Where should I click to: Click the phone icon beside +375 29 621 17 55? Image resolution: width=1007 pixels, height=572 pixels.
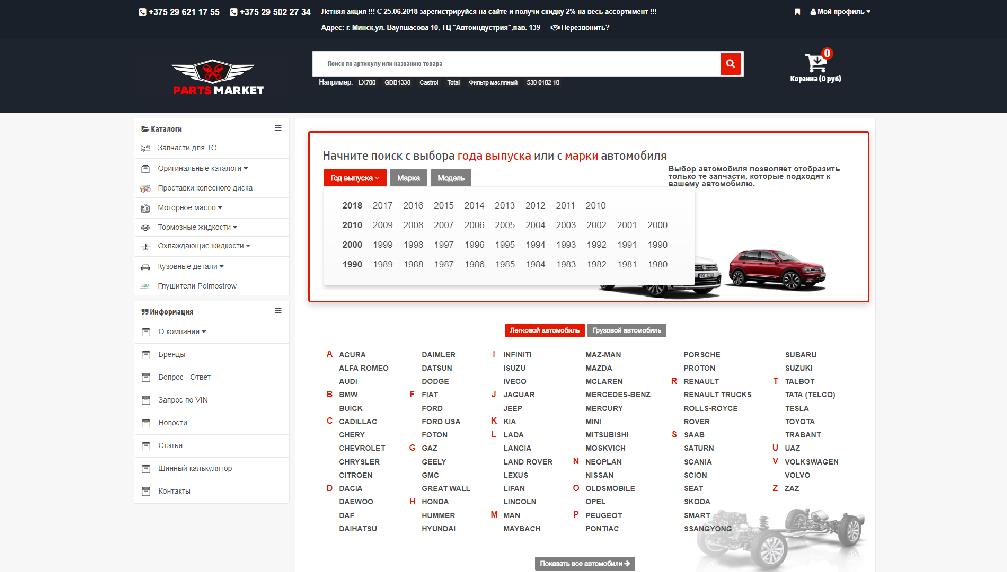(143, 12)
